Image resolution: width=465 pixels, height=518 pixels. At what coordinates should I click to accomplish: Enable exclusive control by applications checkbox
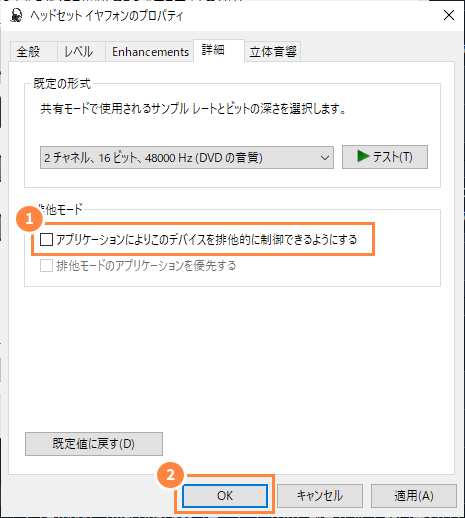click(x=46, y=239)
